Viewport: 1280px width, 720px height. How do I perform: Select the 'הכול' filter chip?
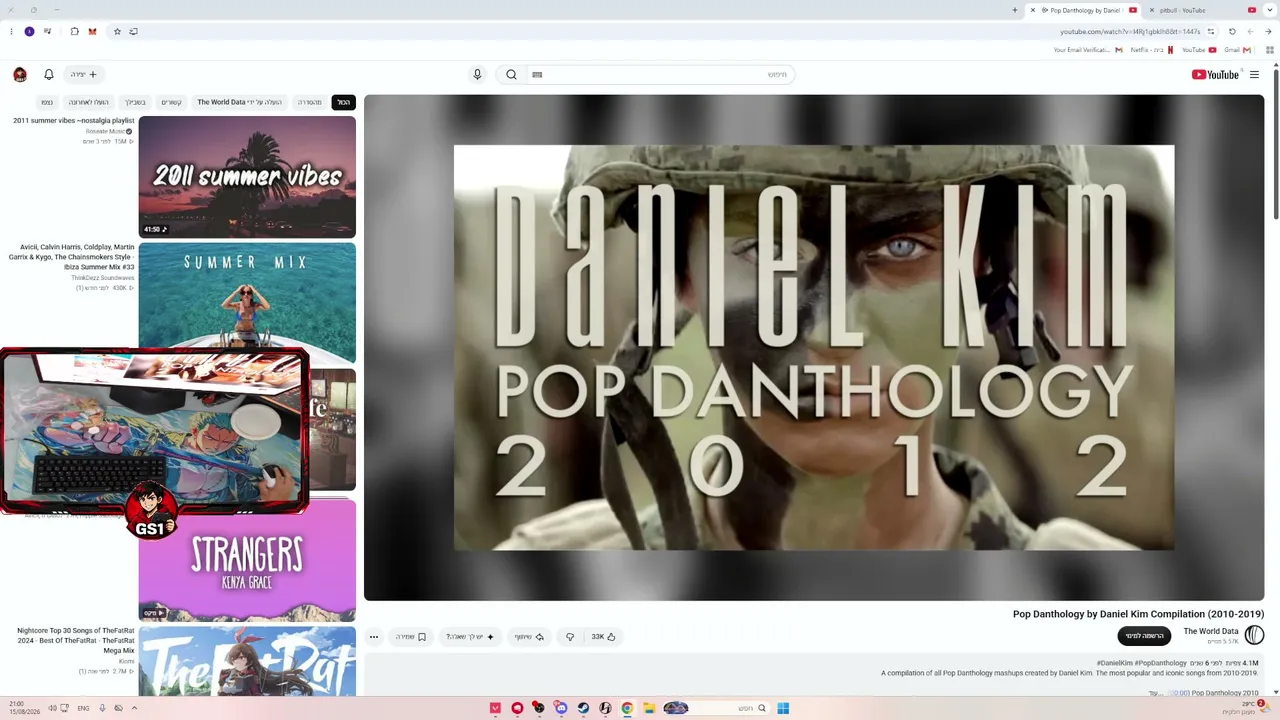[x=343, y=102]
